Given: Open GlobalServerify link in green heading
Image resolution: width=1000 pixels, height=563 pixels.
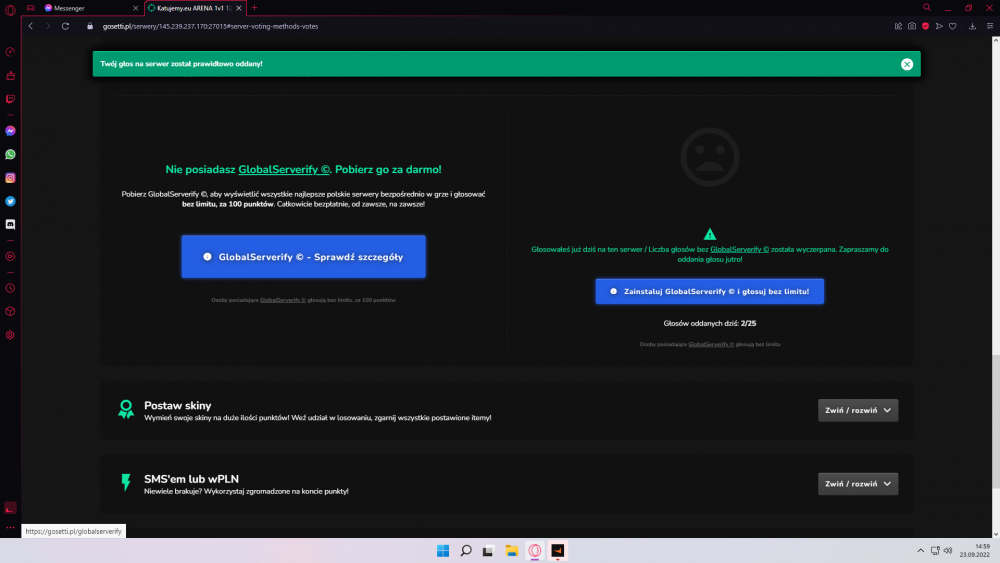Looking at the screenshot, I should coord(284,170).
